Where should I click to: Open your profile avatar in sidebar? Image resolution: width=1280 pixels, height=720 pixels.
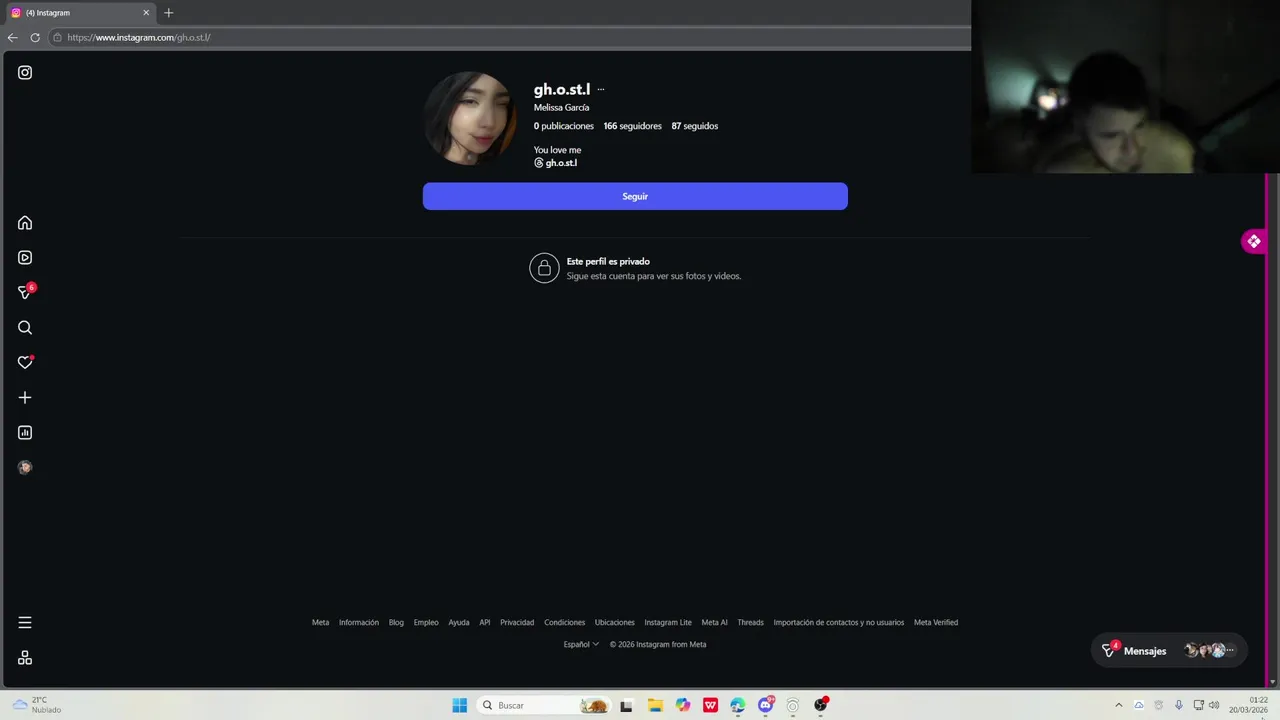(25, 467)
